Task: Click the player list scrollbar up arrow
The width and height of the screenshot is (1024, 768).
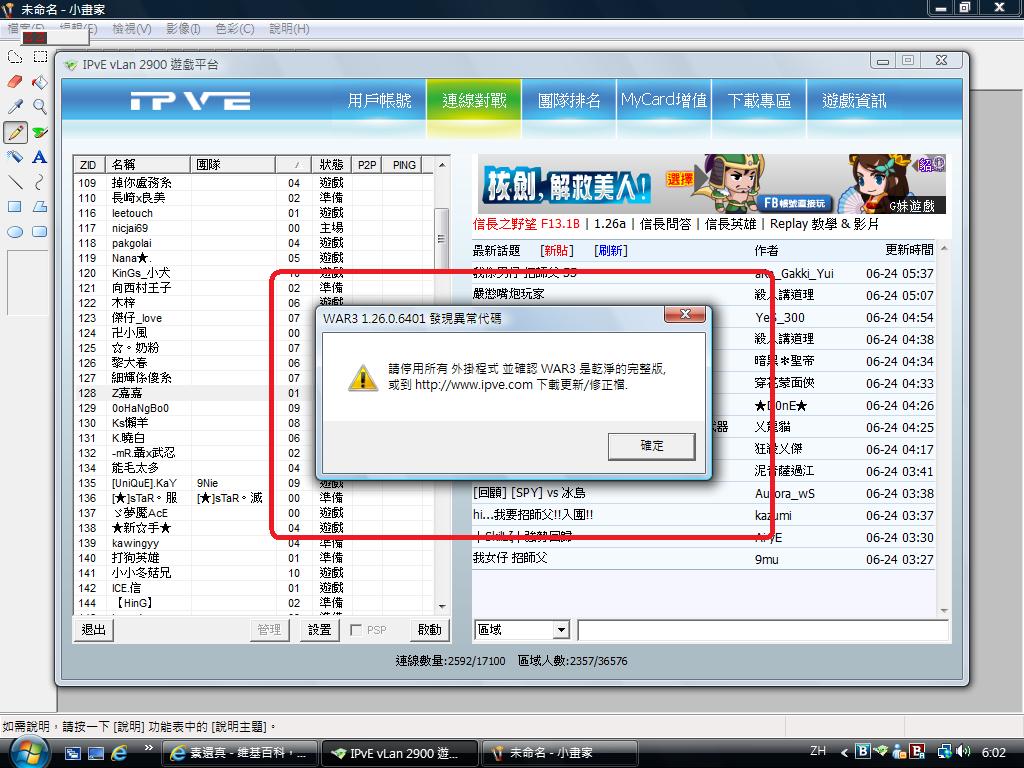Action: pos(442,165)
